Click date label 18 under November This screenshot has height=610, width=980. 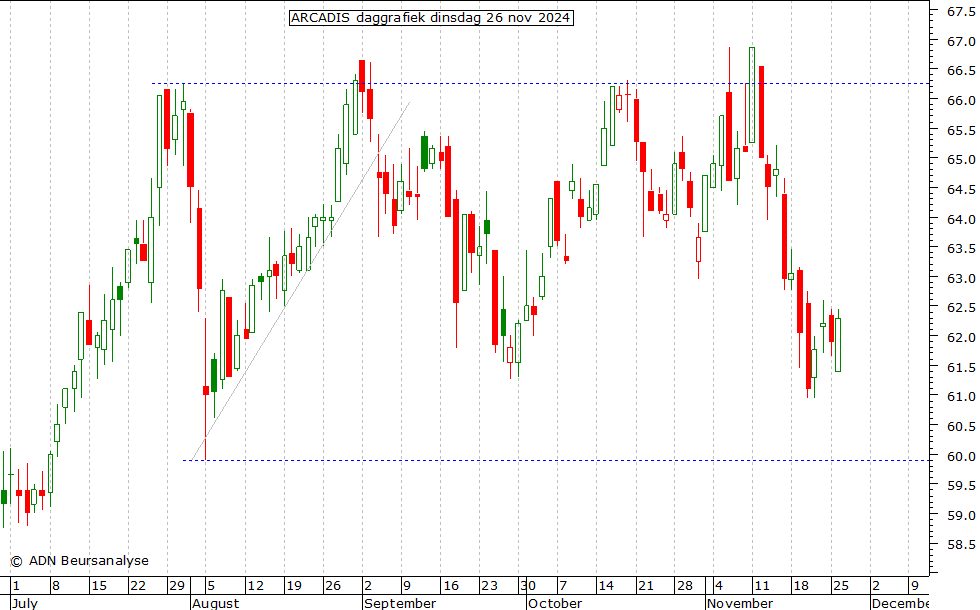pos(801,586)
